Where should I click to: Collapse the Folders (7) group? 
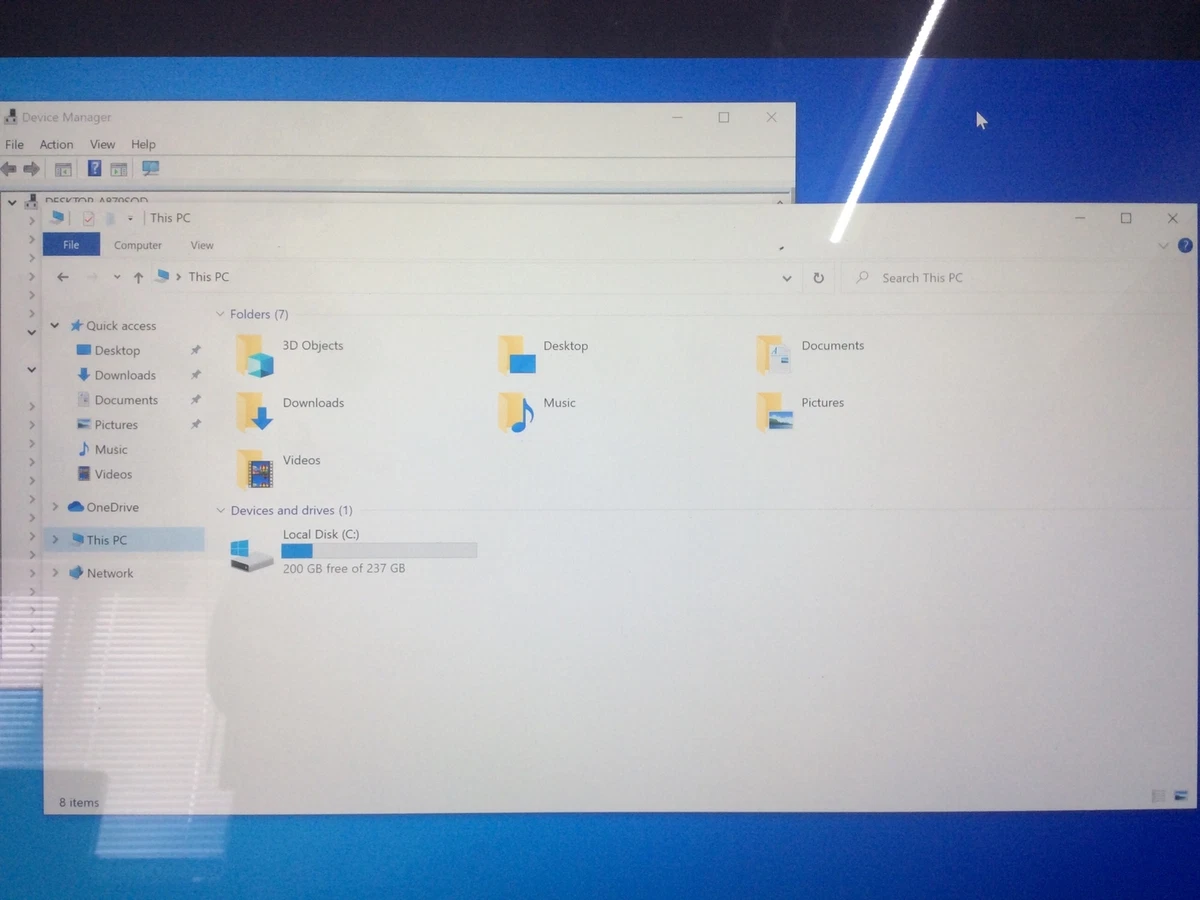(220, 314)
